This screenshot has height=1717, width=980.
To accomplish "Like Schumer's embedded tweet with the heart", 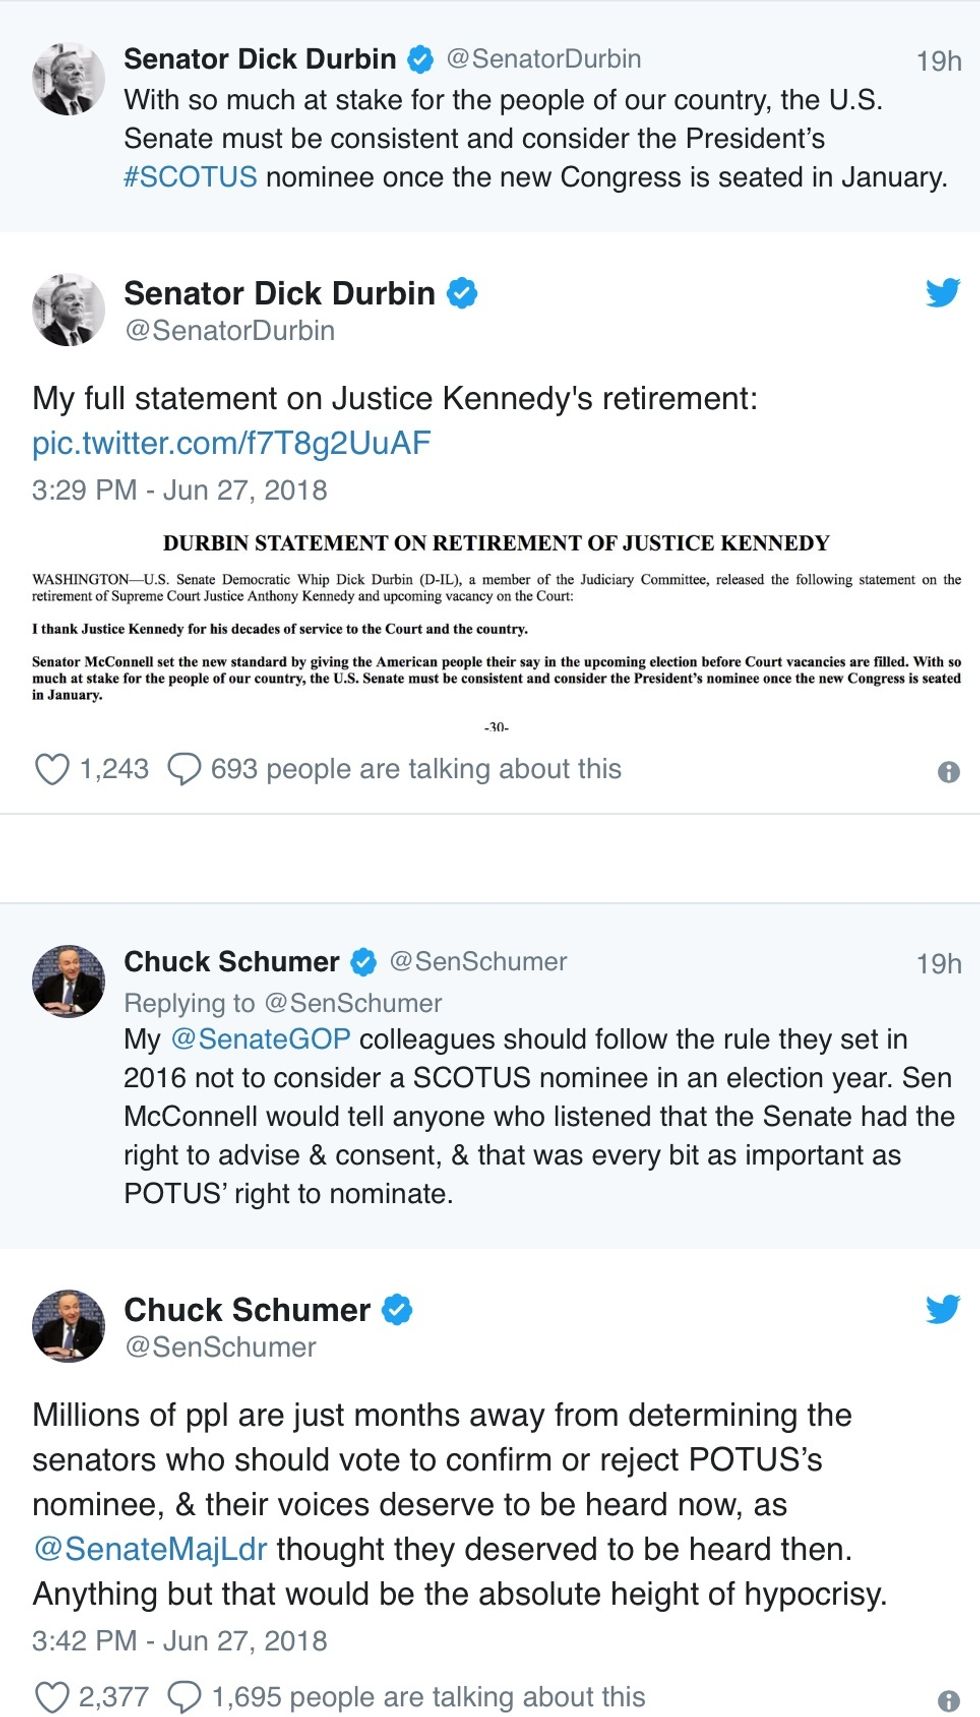I will pyautogui.click(x=52, y=1697).
